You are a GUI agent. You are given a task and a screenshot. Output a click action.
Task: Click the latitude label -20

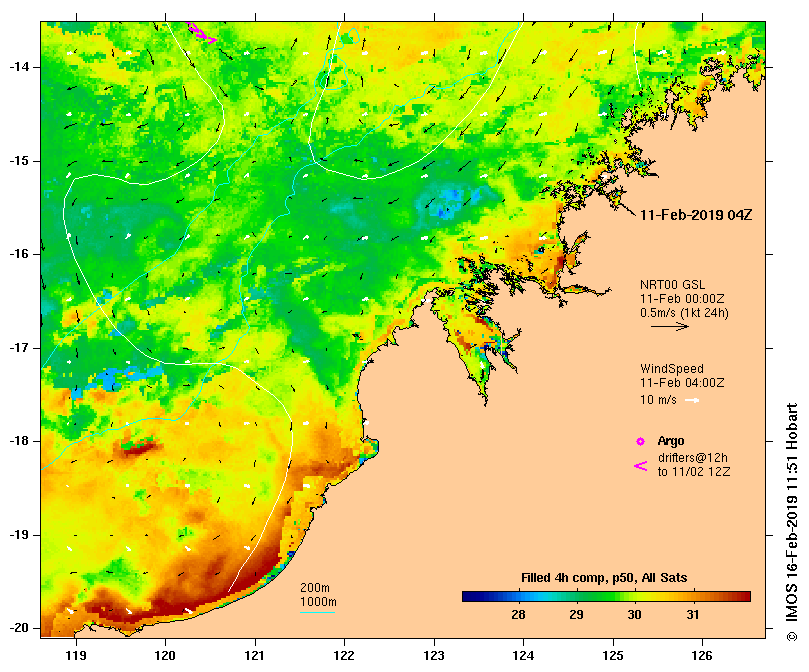(19, 628)
